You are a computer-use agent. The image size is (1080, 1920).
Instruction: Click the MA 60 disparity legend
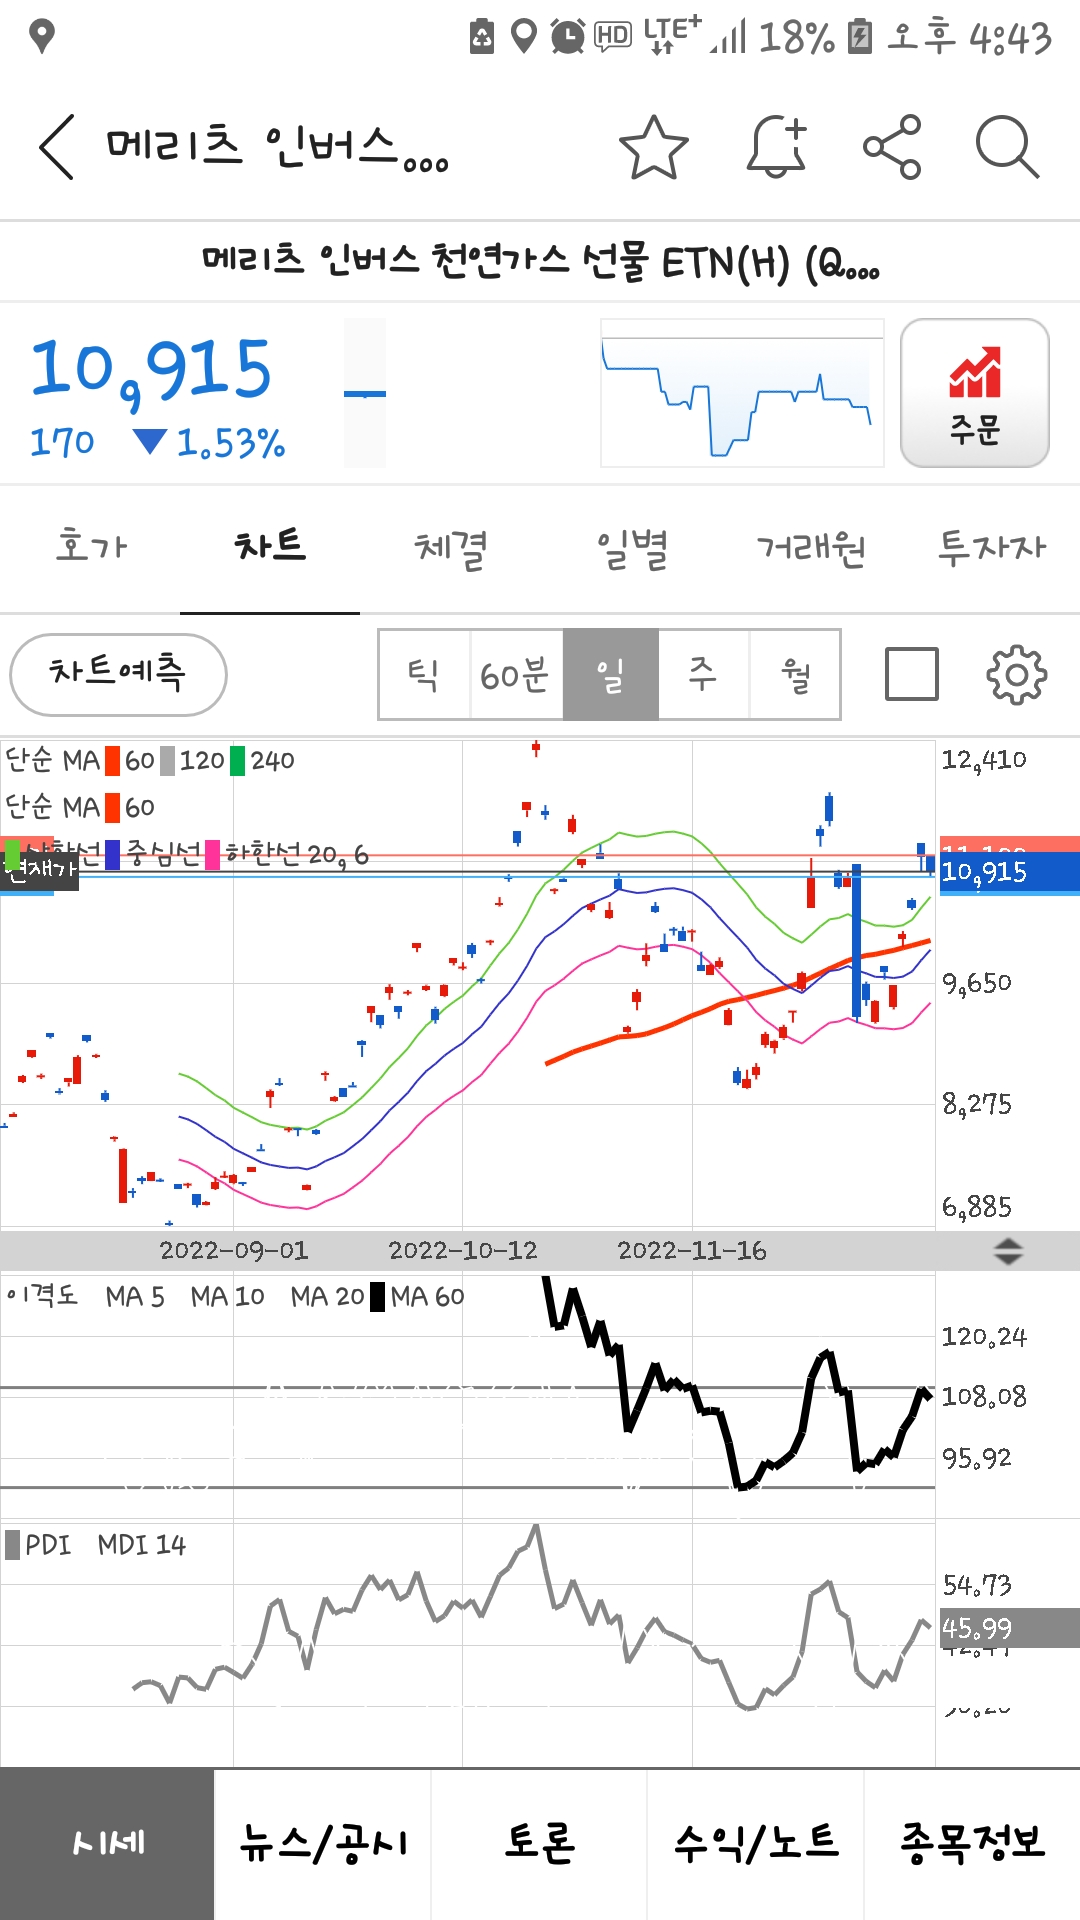coord(417,1297)
